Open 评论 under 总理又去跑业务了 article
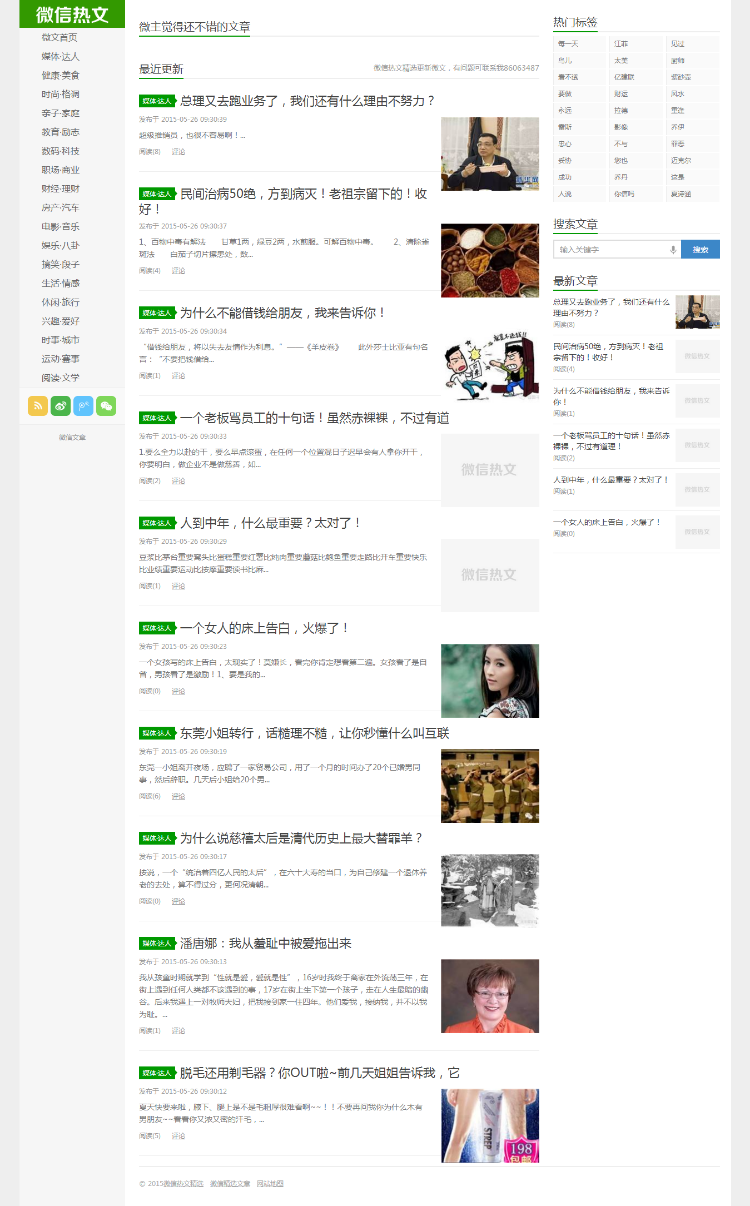This screenshot has width=750, height=1206. pyautogui.click(x=178, y=151)
